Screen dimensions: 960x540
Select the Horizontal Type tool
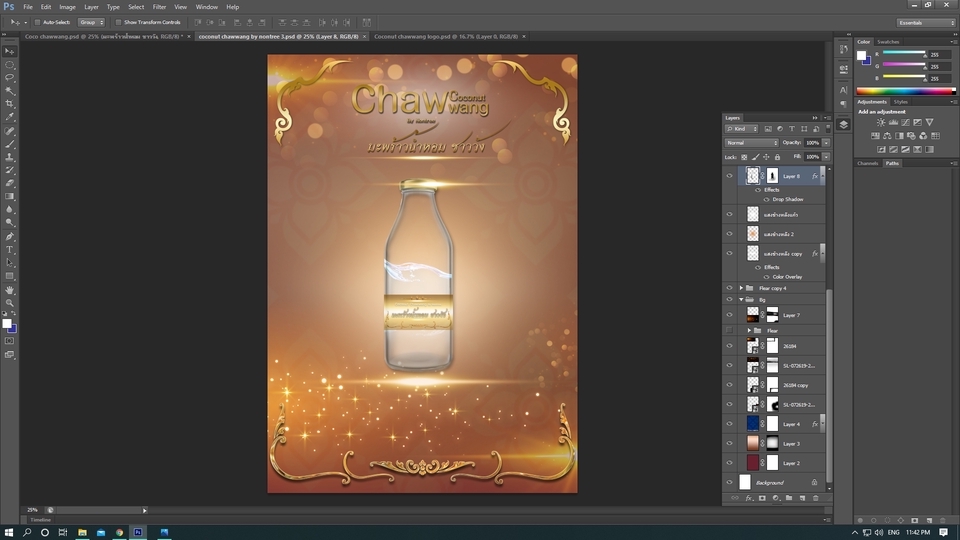click(9, 250)
